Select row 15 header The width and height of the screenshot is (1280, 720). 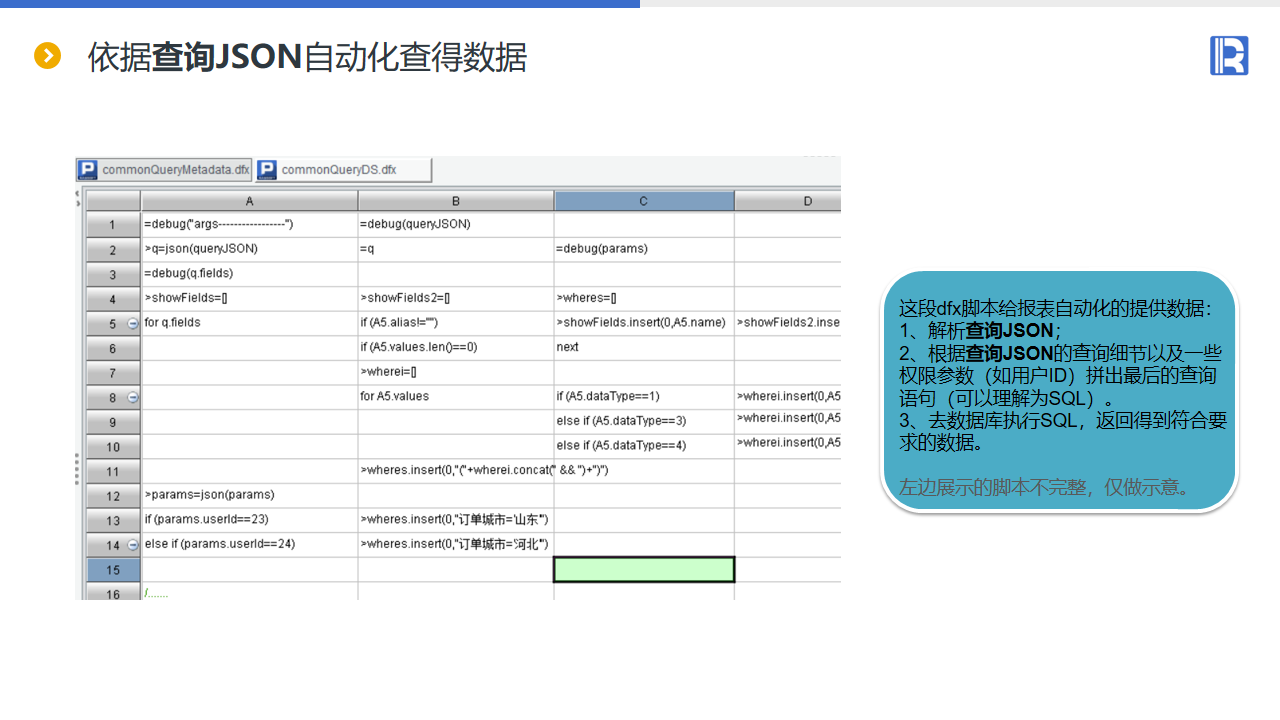coord(113,570)
